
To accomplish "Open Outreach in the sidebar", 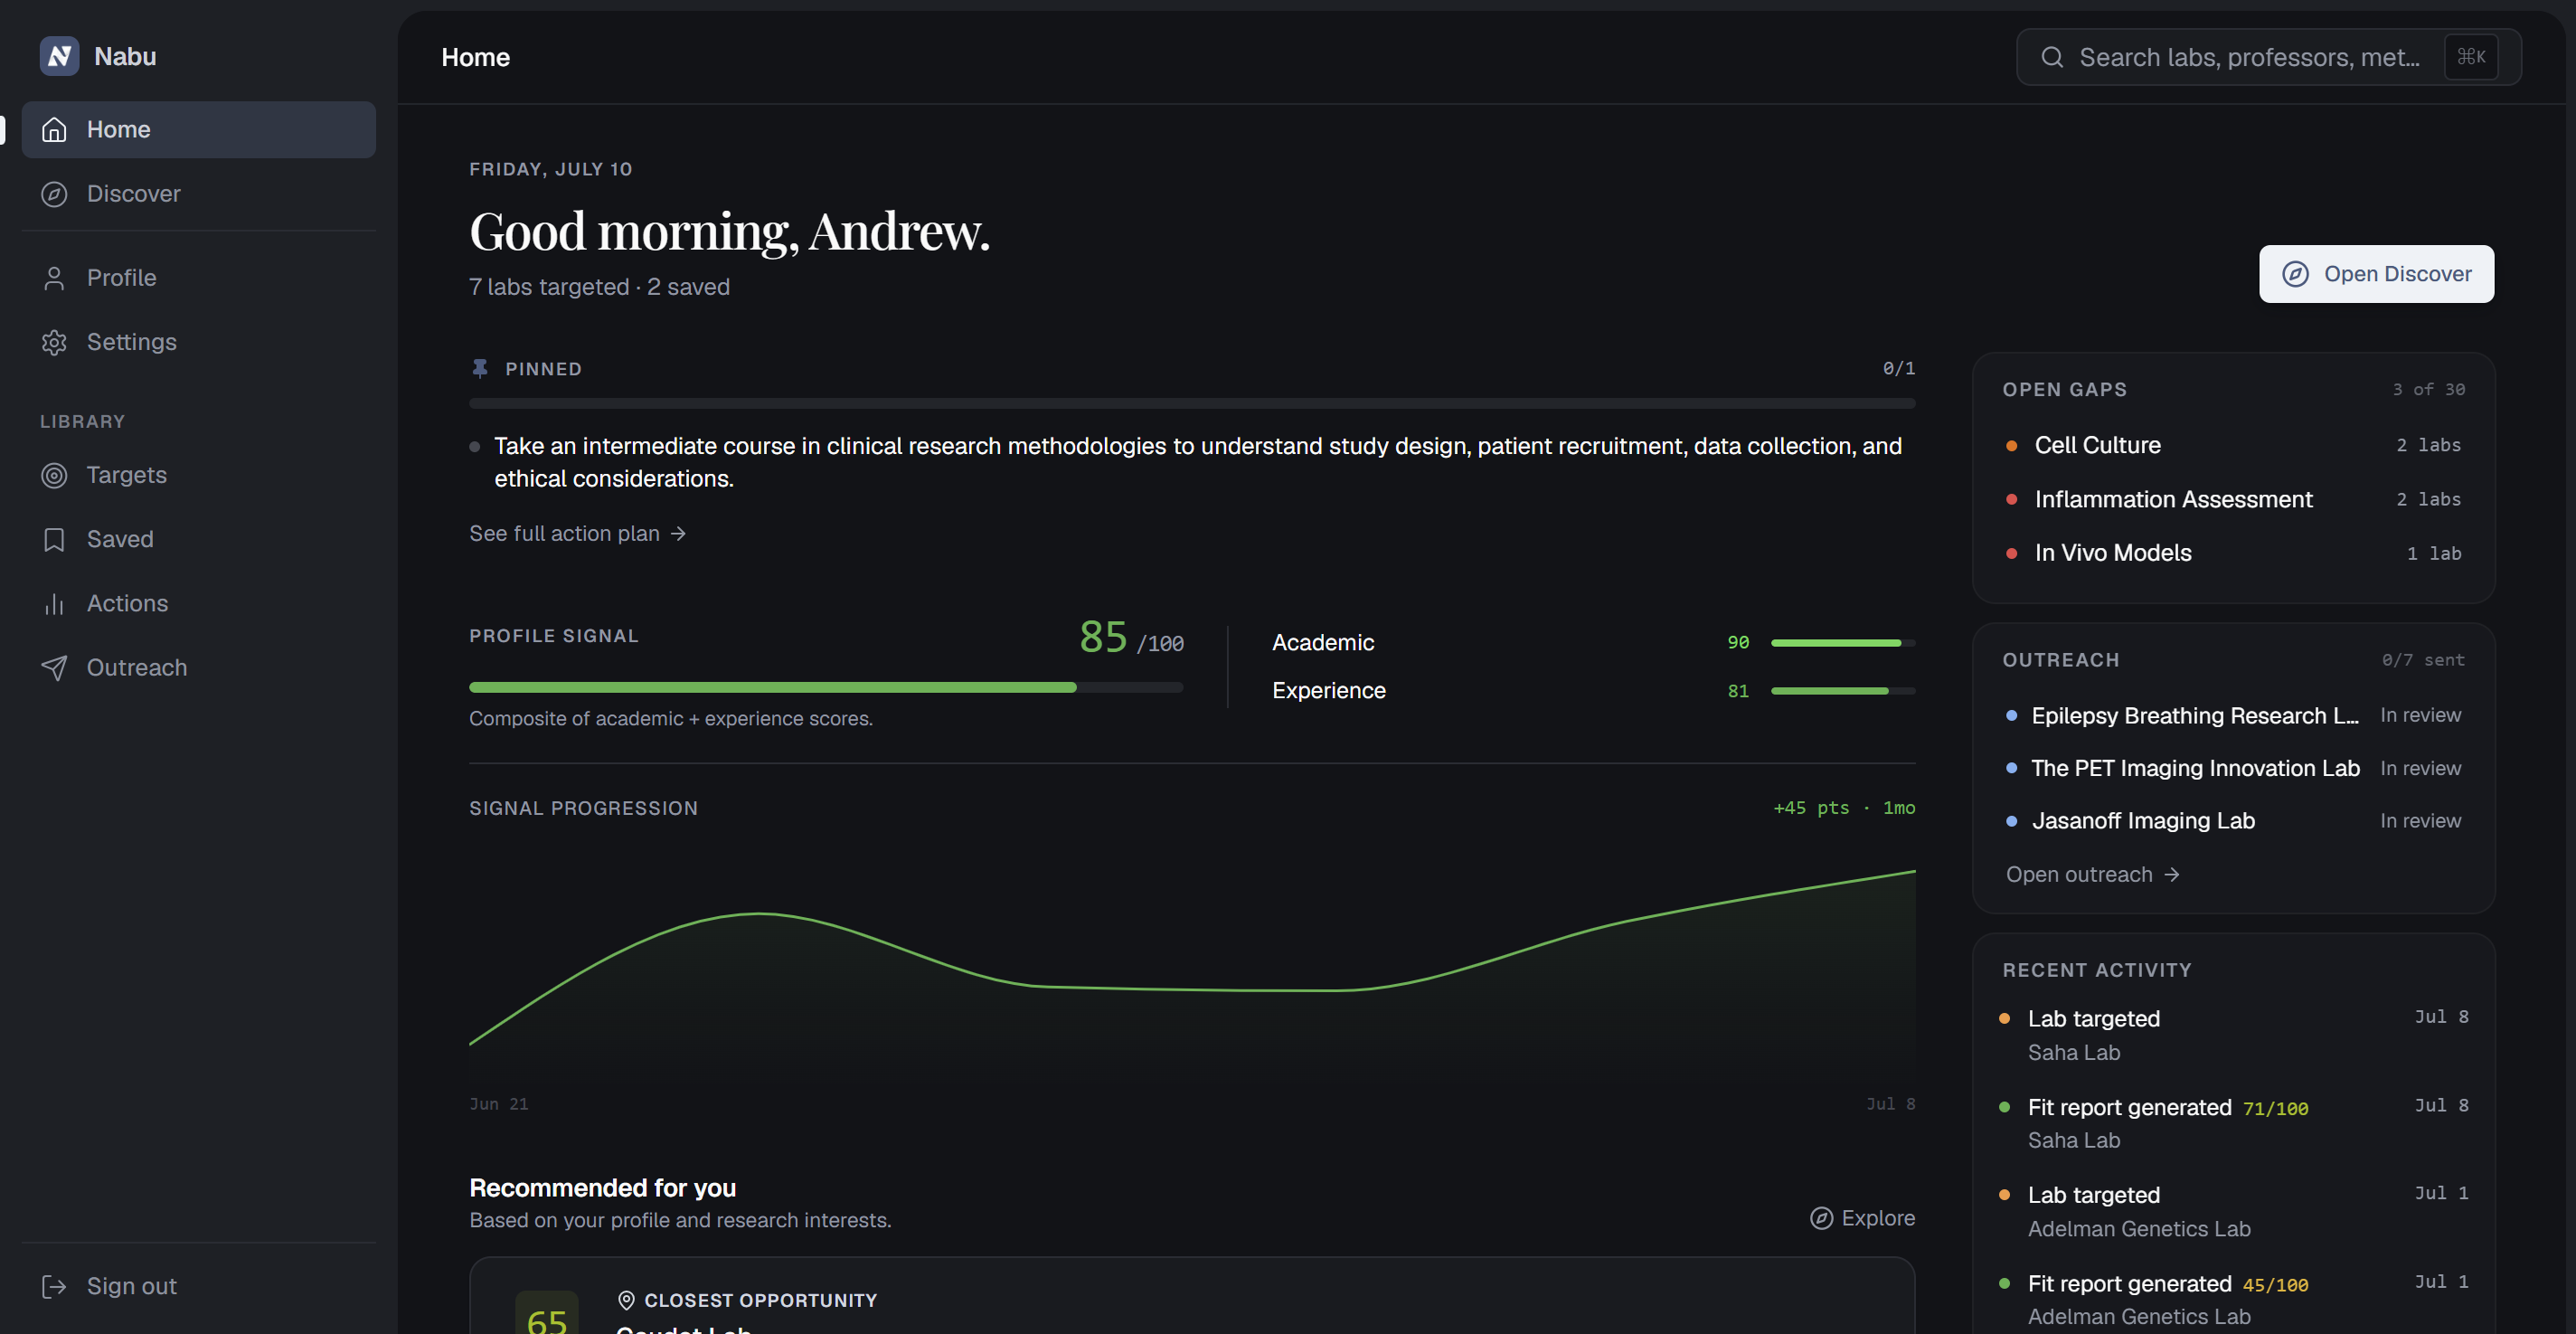I will (199, 667).
